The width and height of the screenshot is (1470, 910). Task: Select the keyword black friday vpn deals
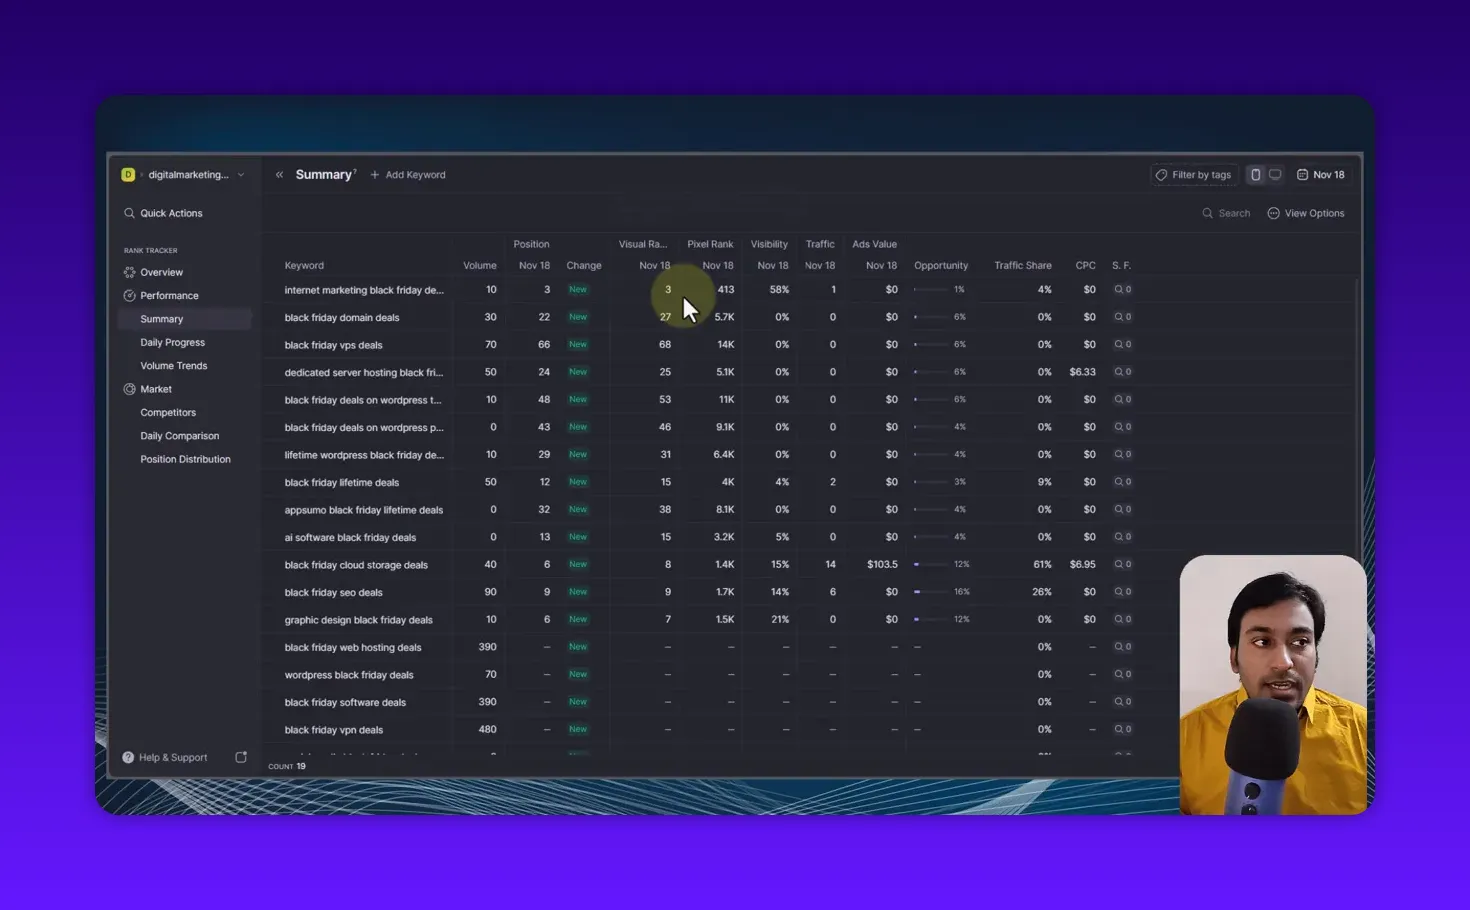(334, 729)
